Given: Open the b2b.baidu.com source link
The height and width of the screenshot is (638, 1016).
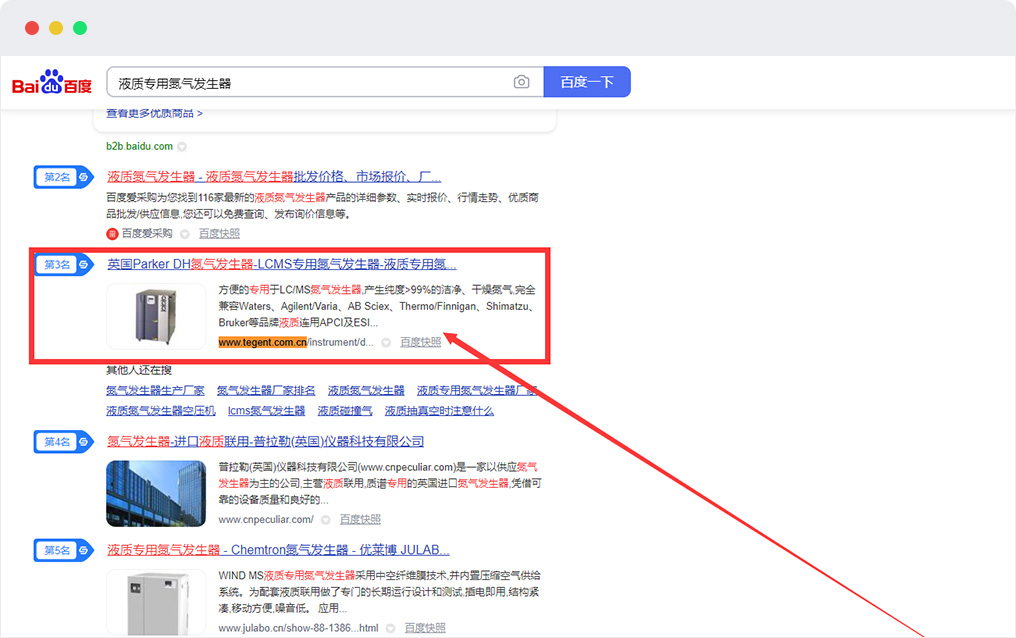Looking at the screenshot, I should tap(139, 146).
